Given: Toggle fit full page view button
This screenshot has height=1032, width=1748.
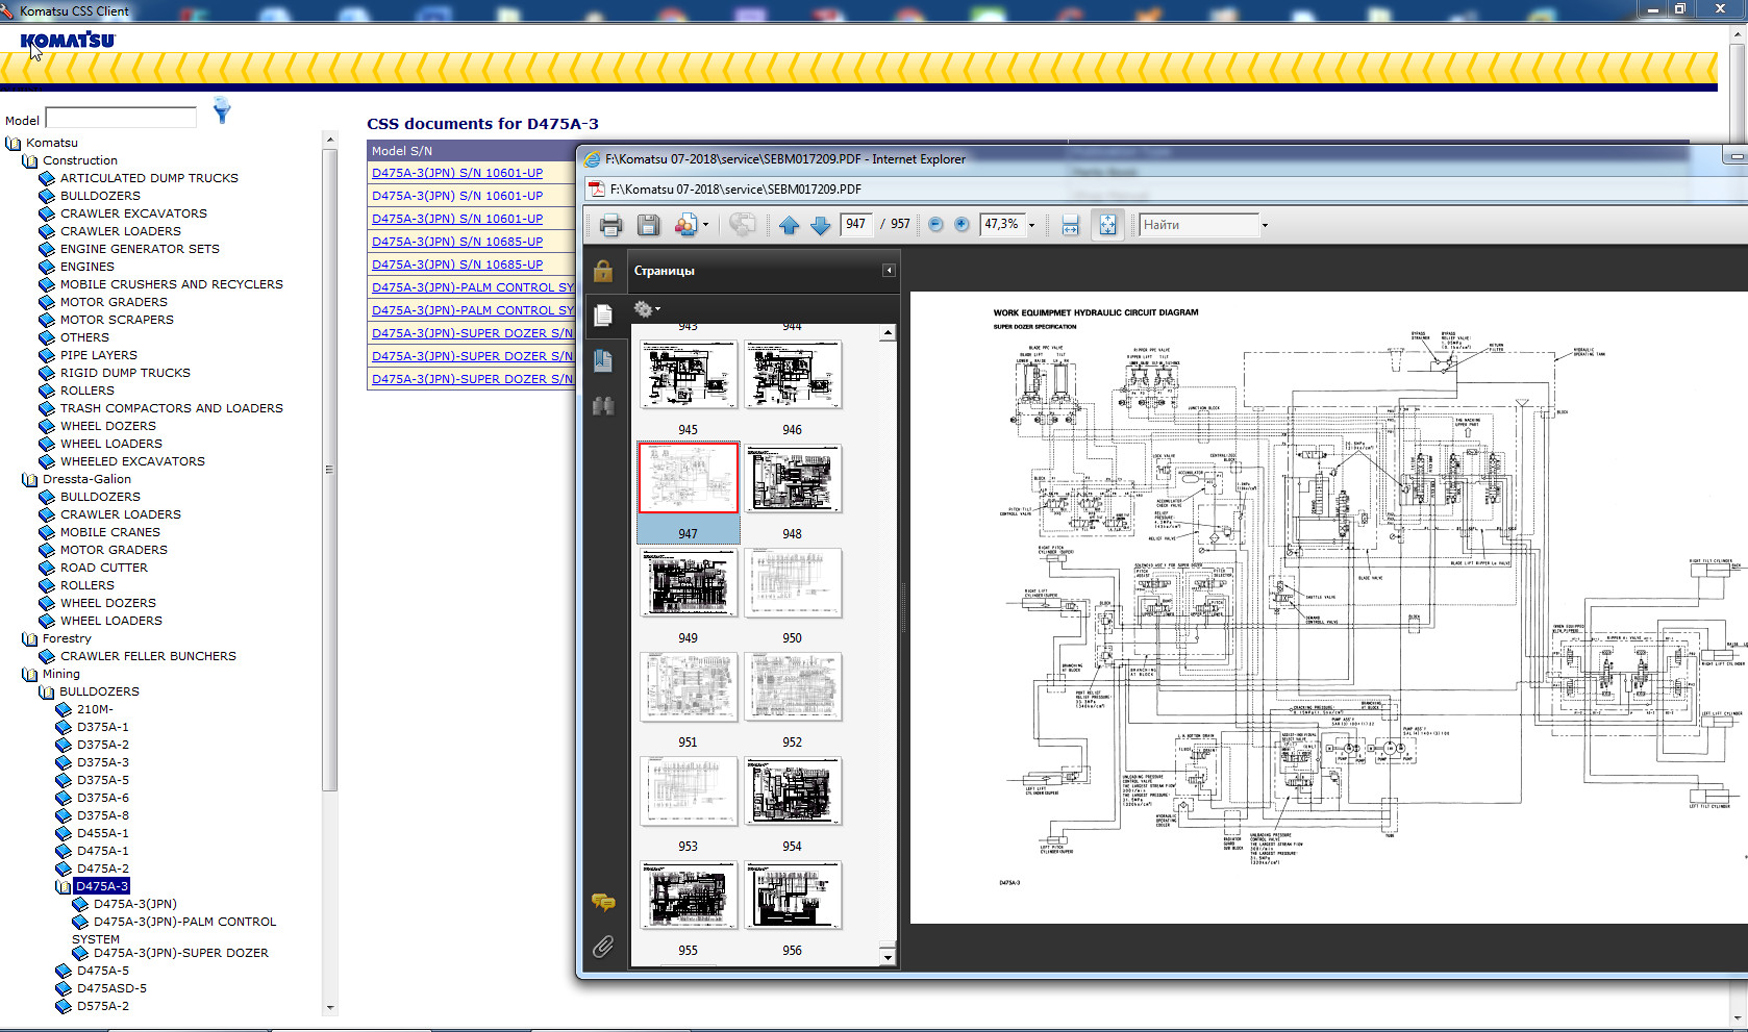Looking at the screenshot, I should 1107,225.
